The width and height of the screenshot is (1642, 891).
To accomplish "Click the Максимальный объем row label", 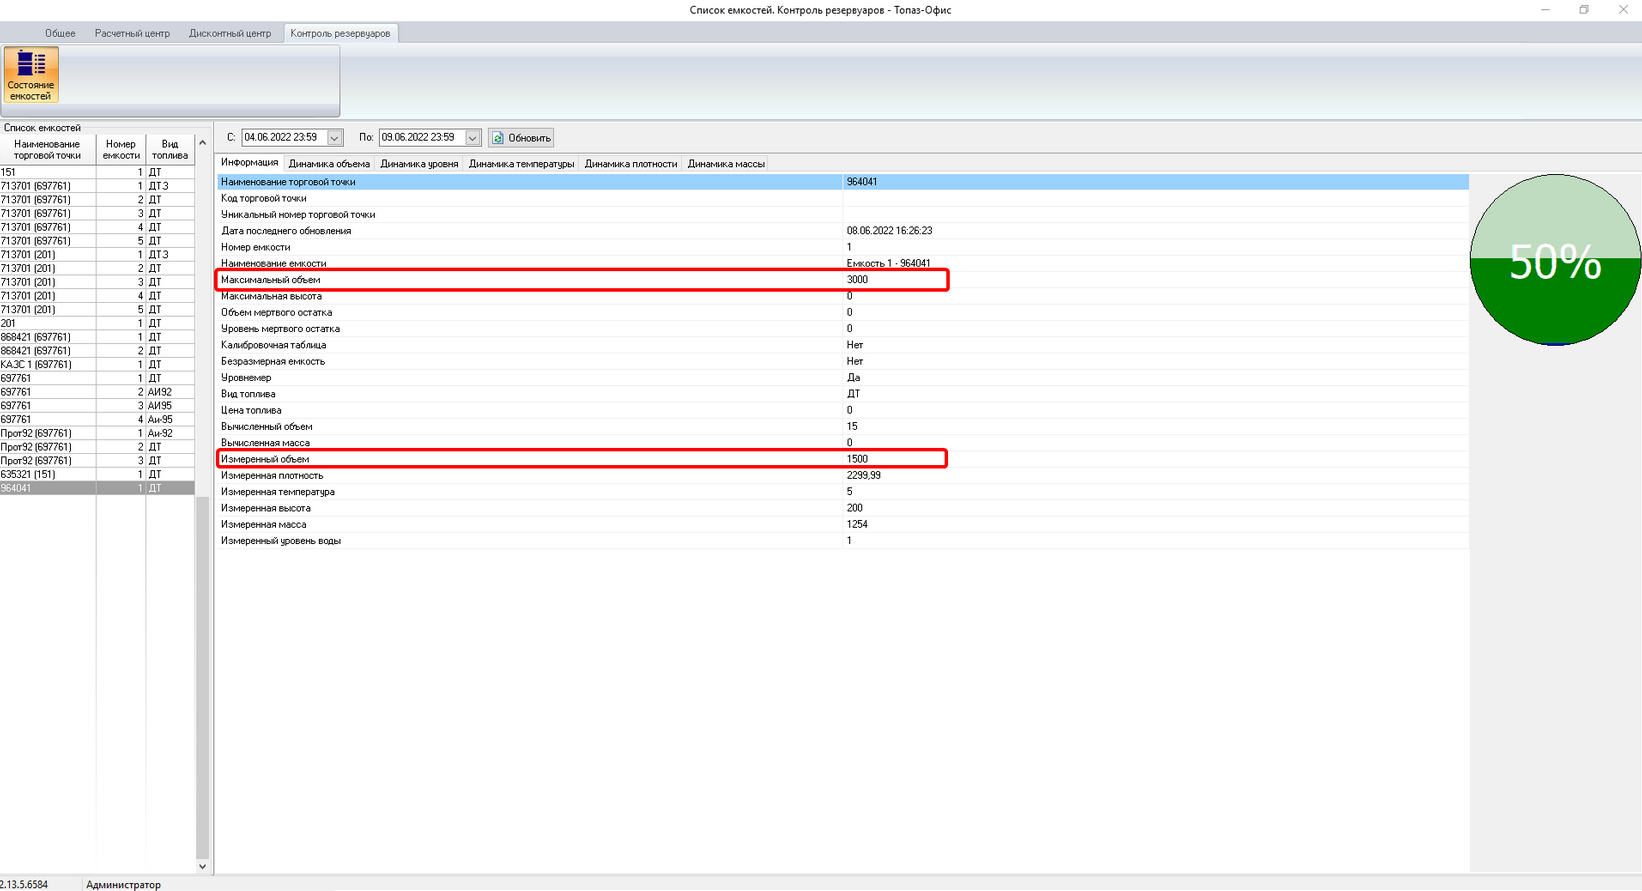I will click(271, 280).
